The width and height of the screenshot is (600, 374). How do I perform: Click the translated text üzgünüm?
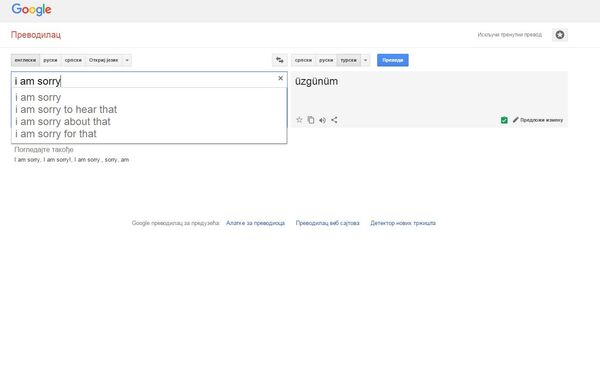point(316,81)
